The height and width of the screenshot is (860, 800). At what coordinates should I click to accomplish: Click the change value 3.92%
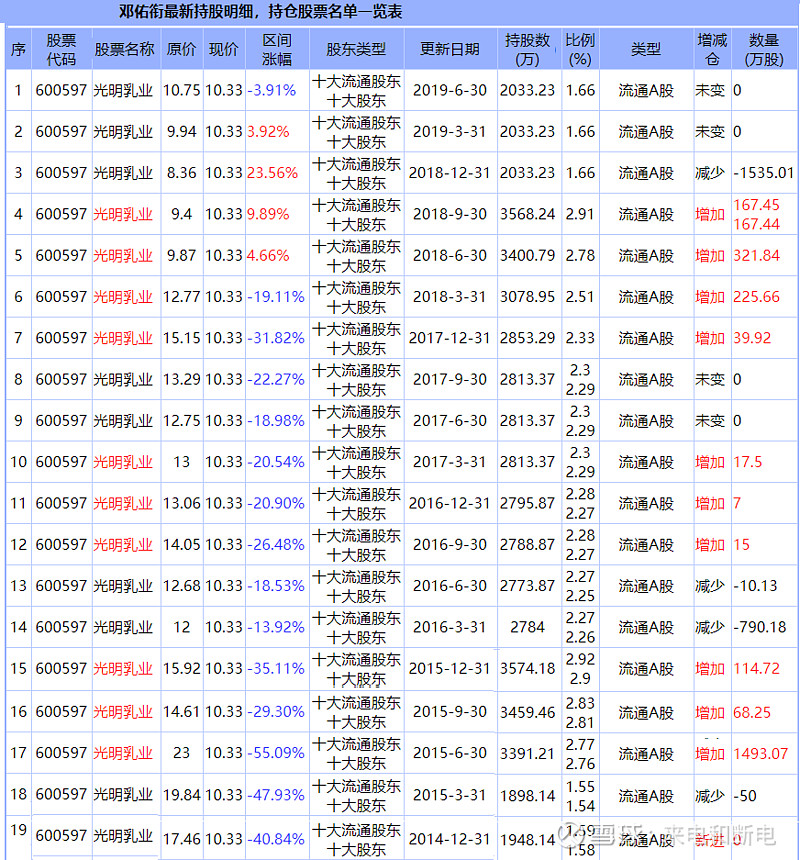coord(268,132)
